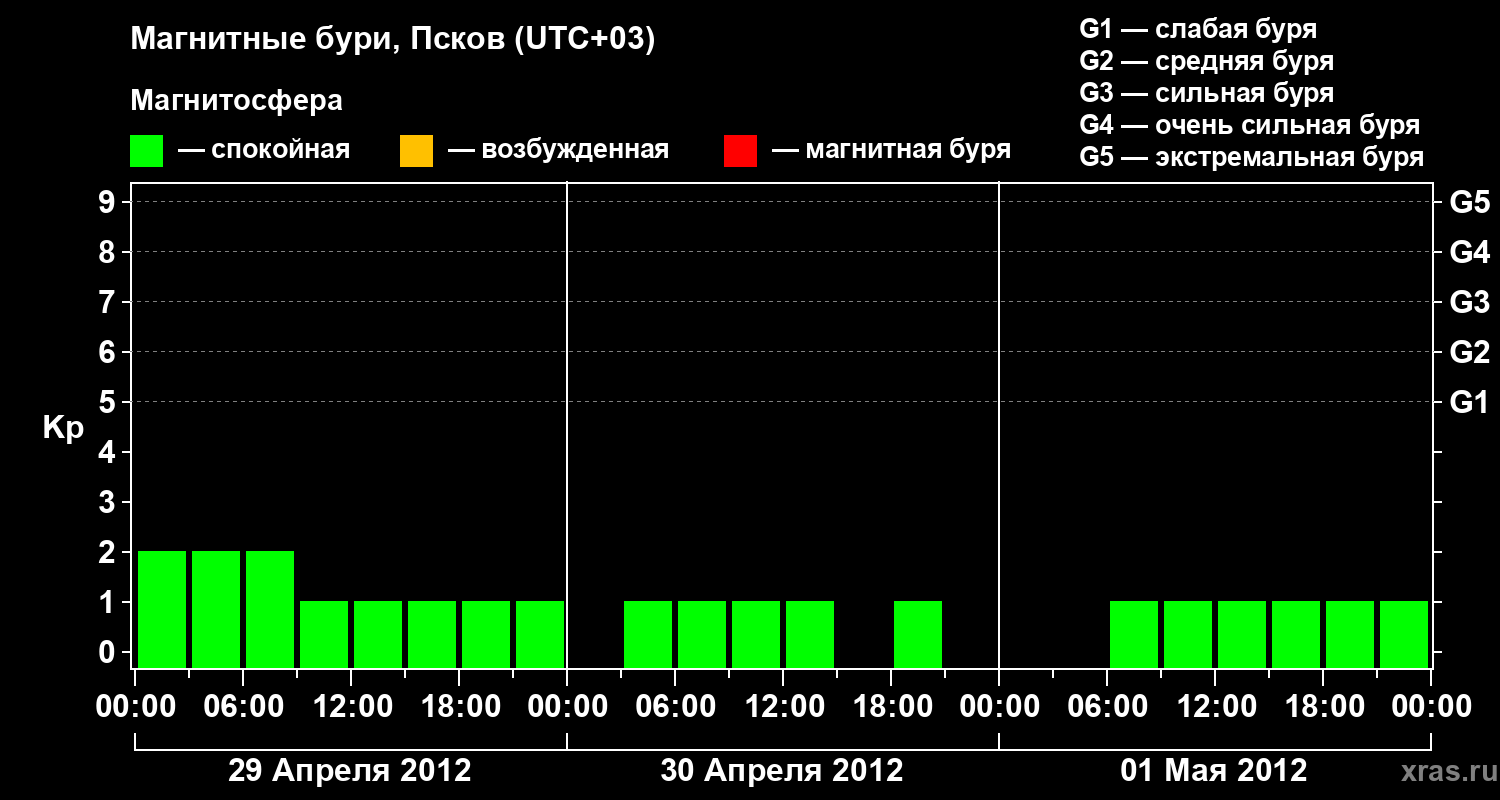The height and width of the screenshot is (800, 1500).
Task: Select the 12:00–15:00 bar on 29 Апреля
Action: pyautogui.click(x=378, y=634)
